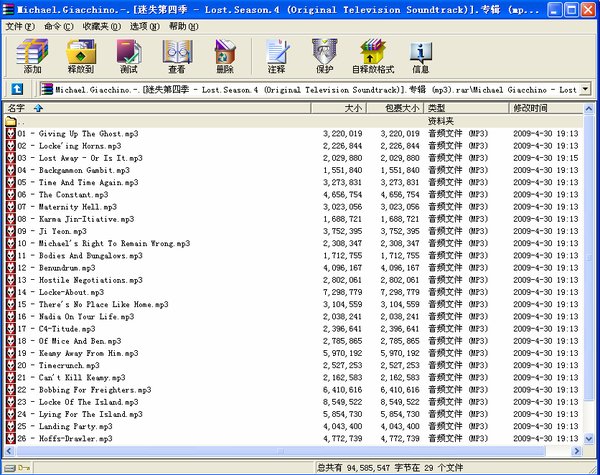This screenshot has height=475, width=600.
Task: Click mp3 icon of Maternity Hell
Action: 11,207
